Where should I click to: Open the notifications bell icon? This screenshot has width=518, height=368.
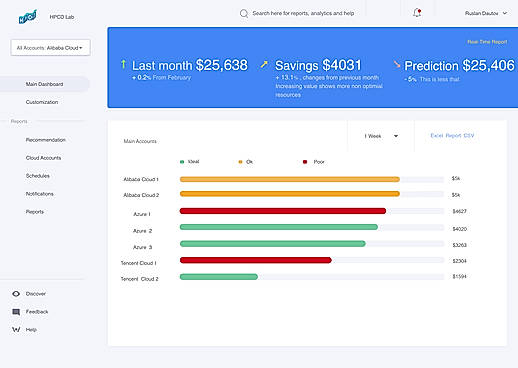point(417,13)
